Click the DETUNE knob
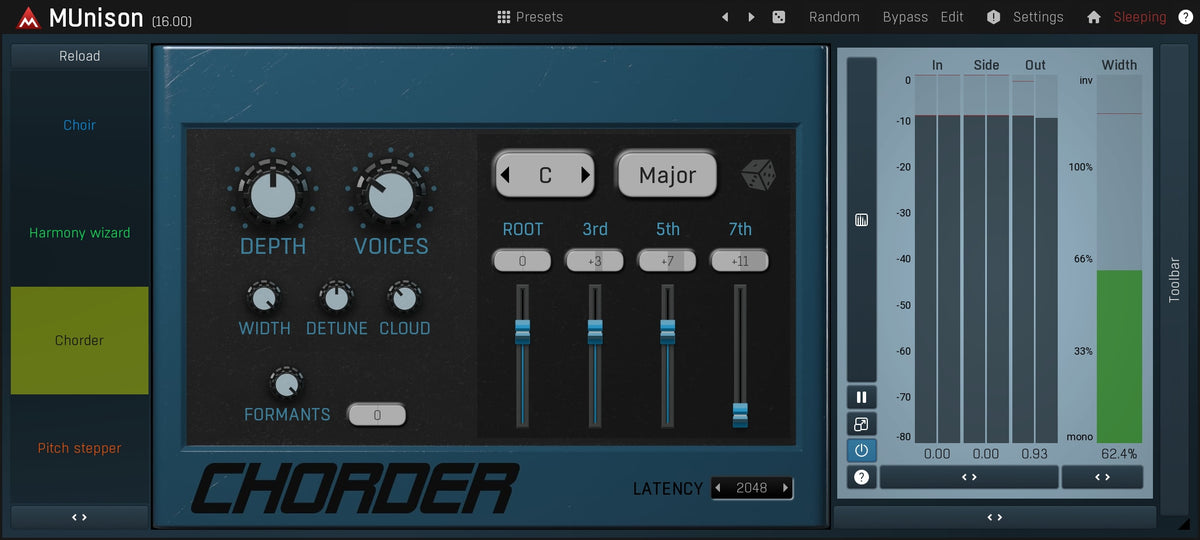 336,297
